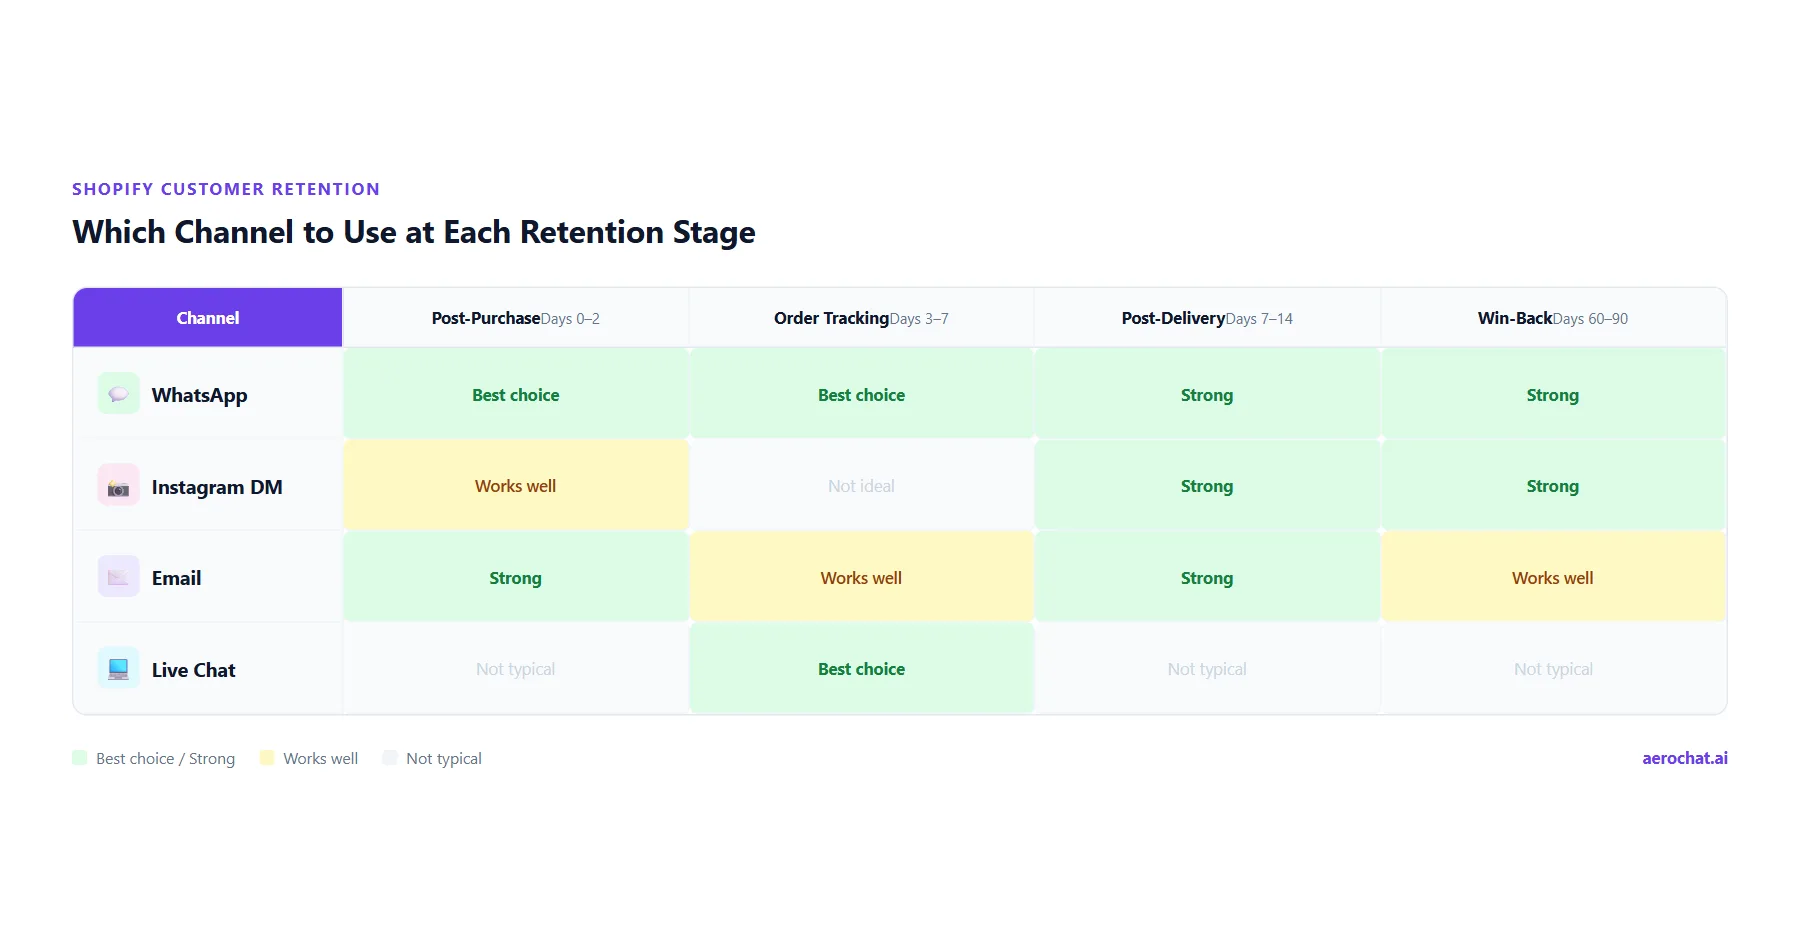
Task: Click Instagram DM Not ideal cell
Action: pyautogui.click(x=861, y=485)
